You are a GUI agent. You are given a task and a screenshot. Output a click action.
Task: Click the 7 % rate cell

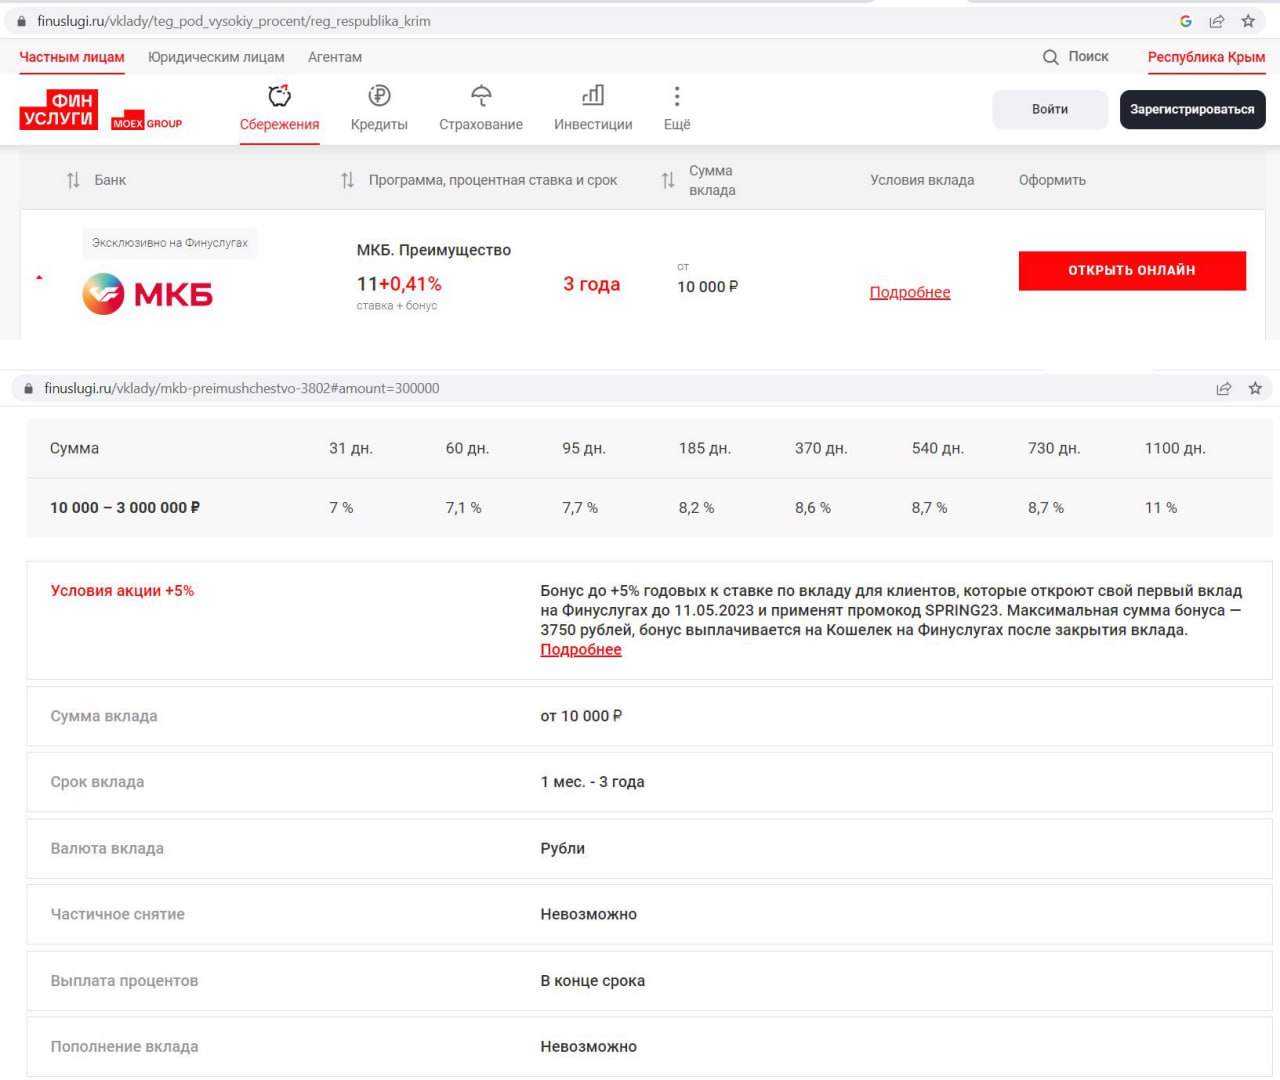point(341,508)
